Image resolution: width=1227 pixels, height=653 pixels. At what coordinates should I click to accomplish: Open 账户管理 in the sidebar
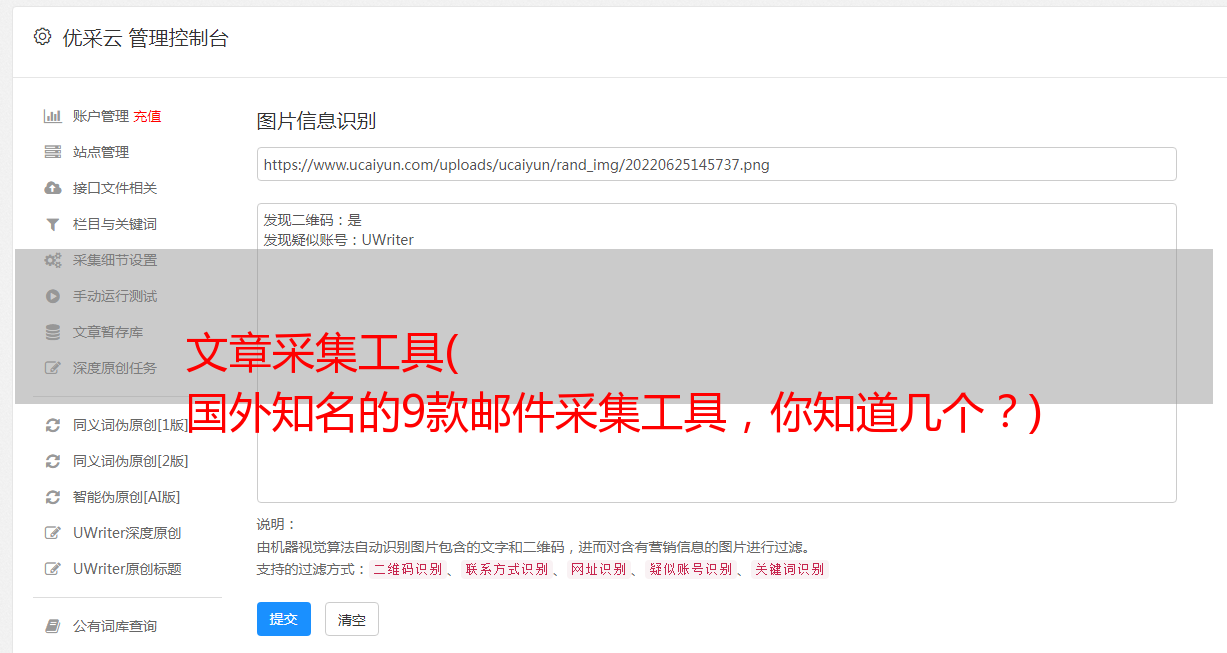point(101,116)
